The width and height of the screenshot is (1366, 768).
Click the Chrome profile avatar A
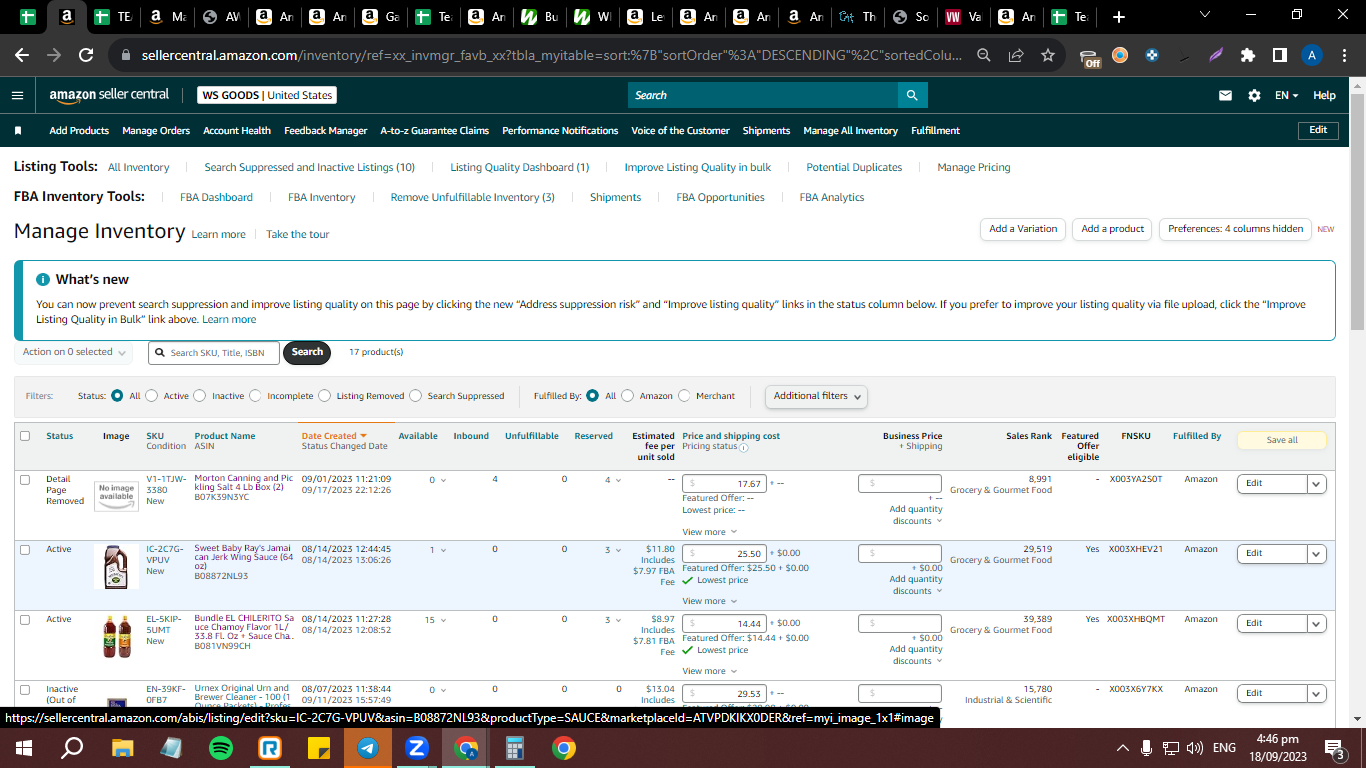click(x=1312, y=56)
